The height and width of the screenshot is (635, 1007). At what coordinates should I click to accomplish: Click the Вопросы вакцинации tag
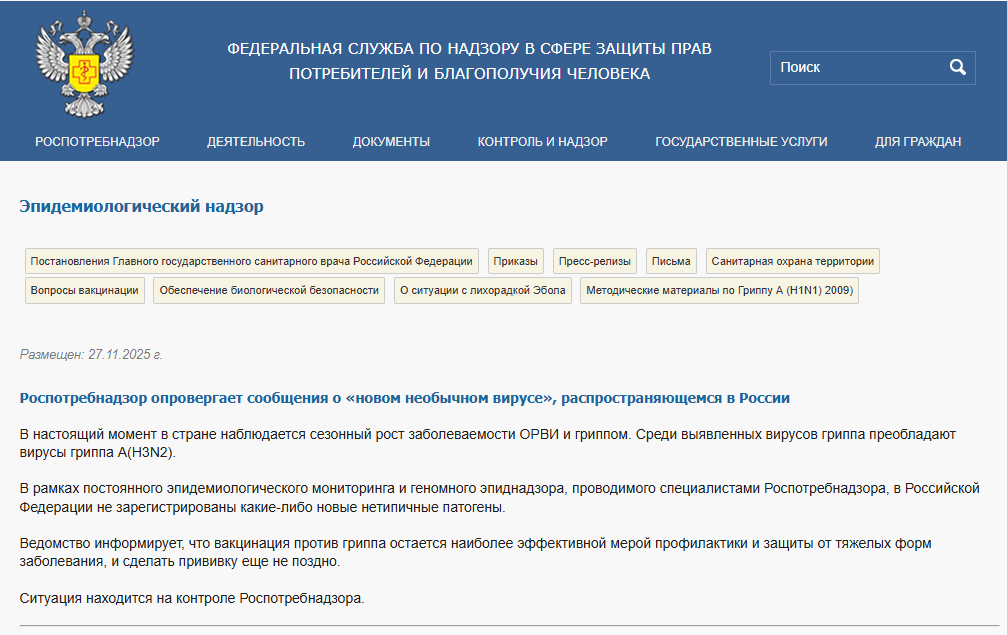tap(85, 291)
